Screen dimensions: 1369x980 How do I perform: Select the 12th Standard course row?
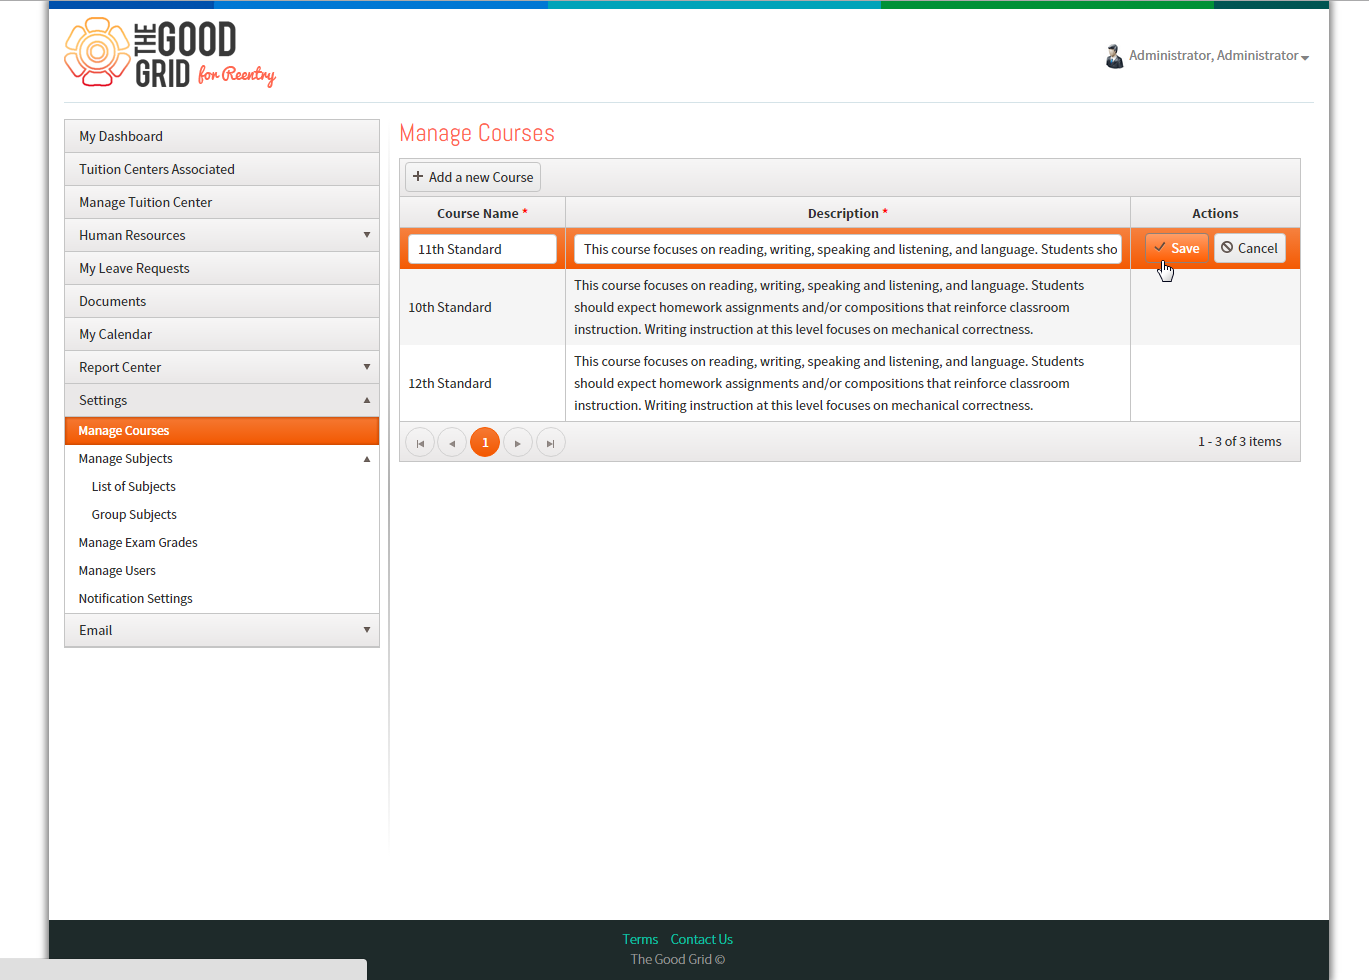(x=850, y=383)
